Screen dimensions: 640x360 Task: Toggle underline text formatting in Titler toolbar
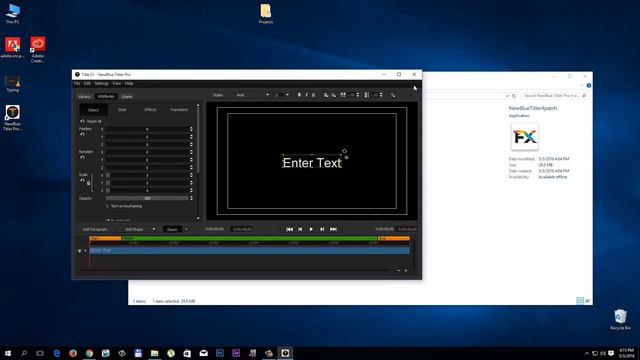coord(313,95)
